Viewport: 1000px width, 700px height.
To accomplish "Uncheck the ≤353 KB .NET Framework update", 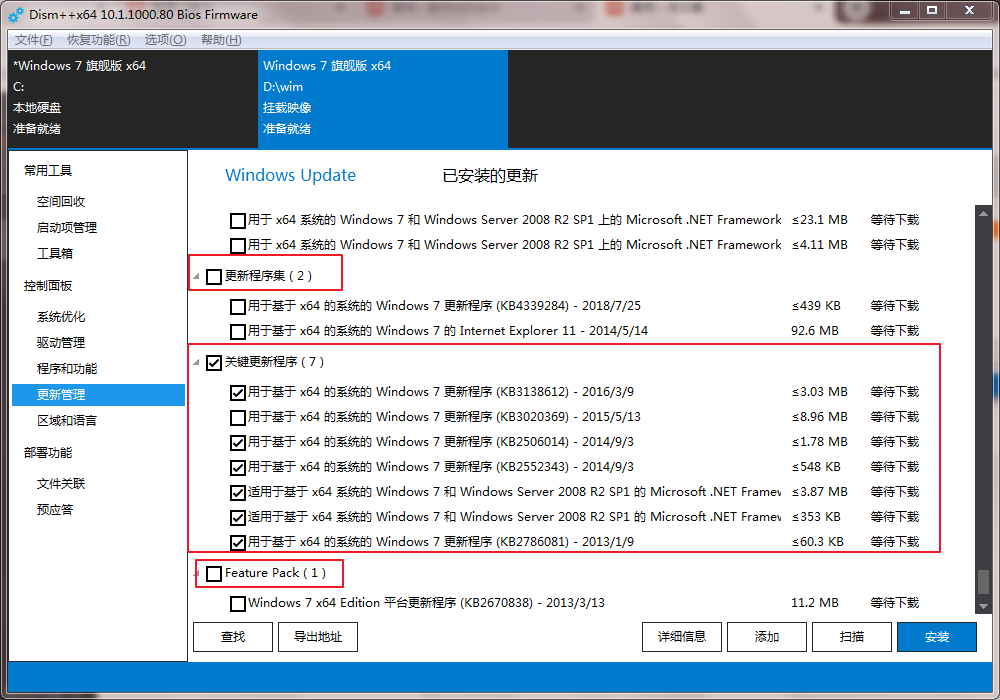I will point(238,518).
